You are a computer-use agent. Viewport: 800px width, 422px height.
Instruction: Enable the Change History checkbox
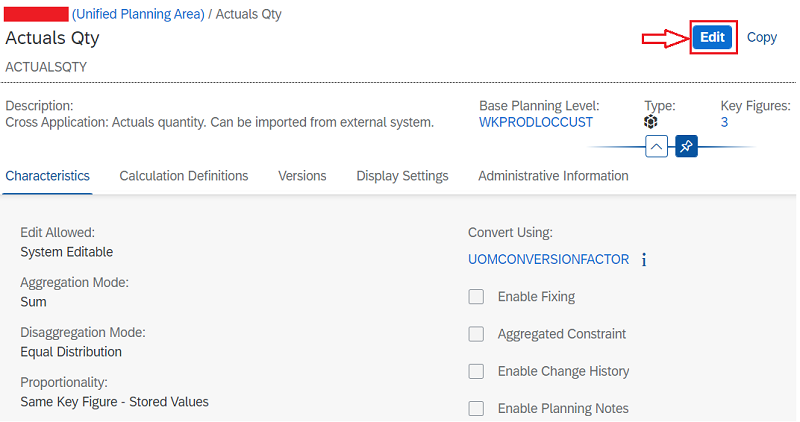[476, 371]
